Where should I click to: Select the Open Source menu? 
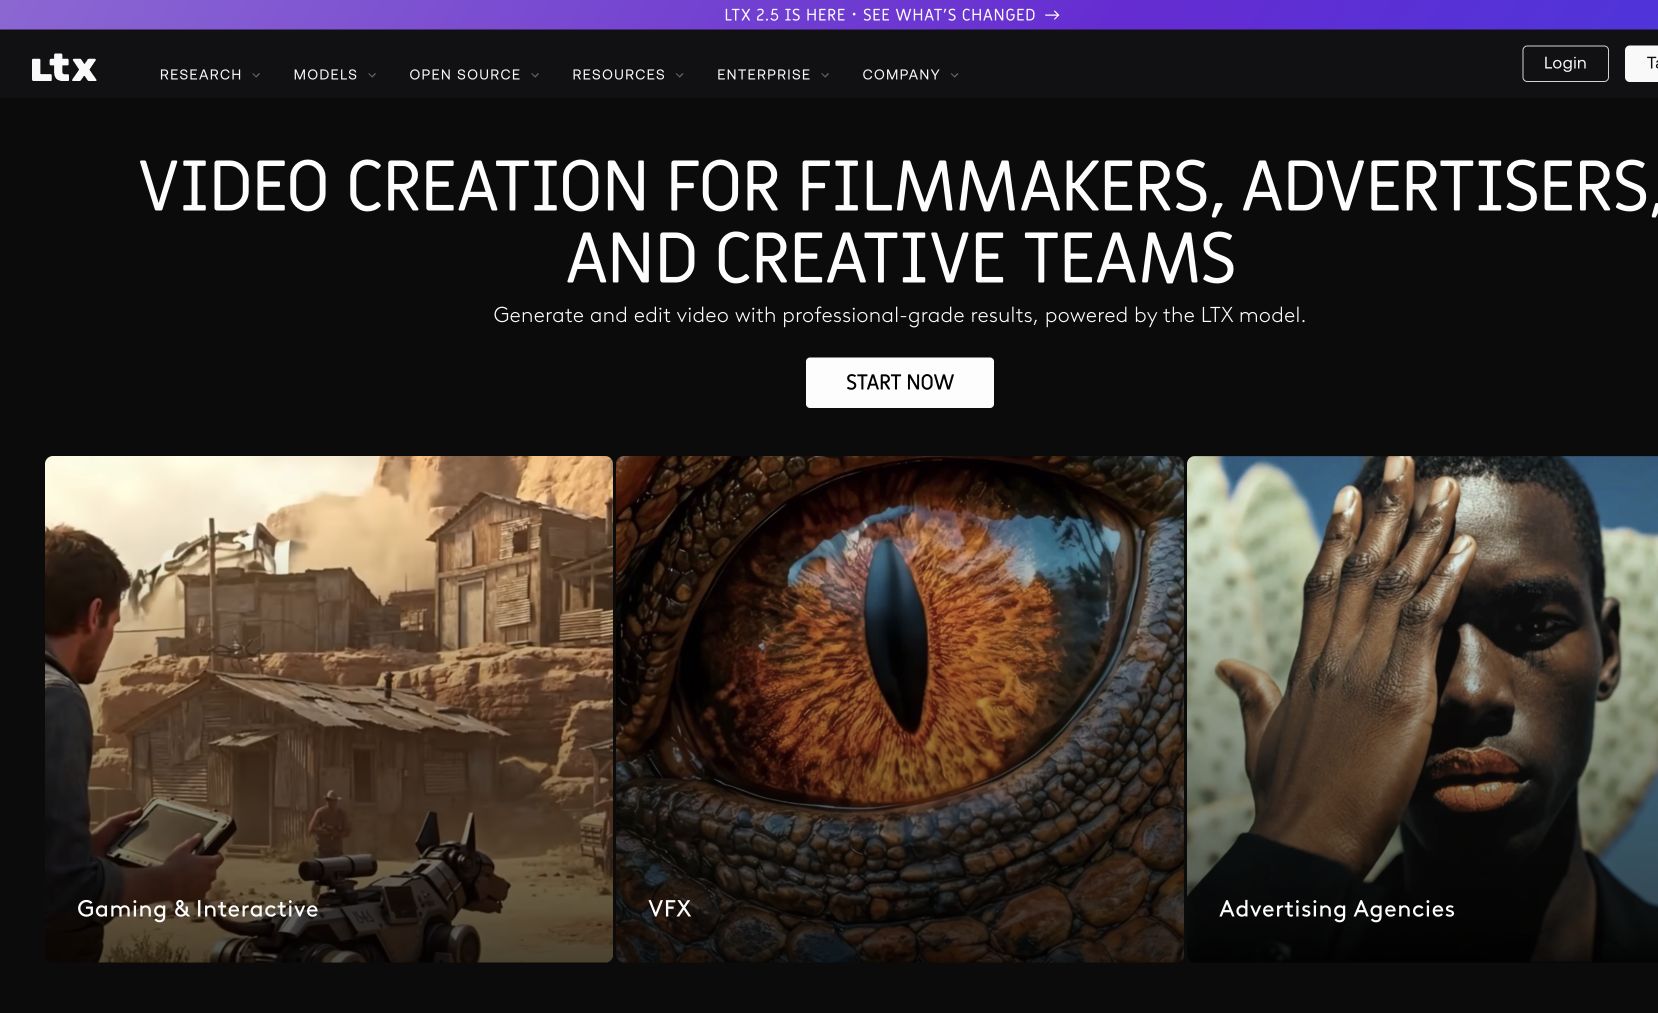point(465,75)
